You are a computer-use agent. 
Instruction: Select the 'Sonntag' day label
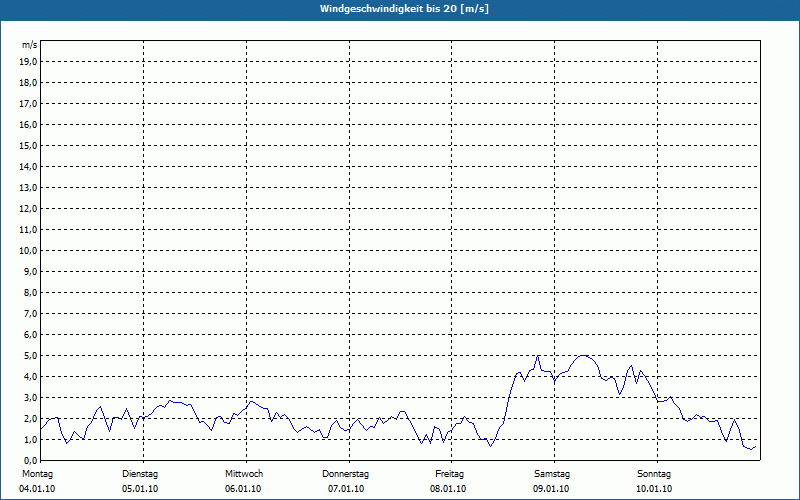click(654, 474)
